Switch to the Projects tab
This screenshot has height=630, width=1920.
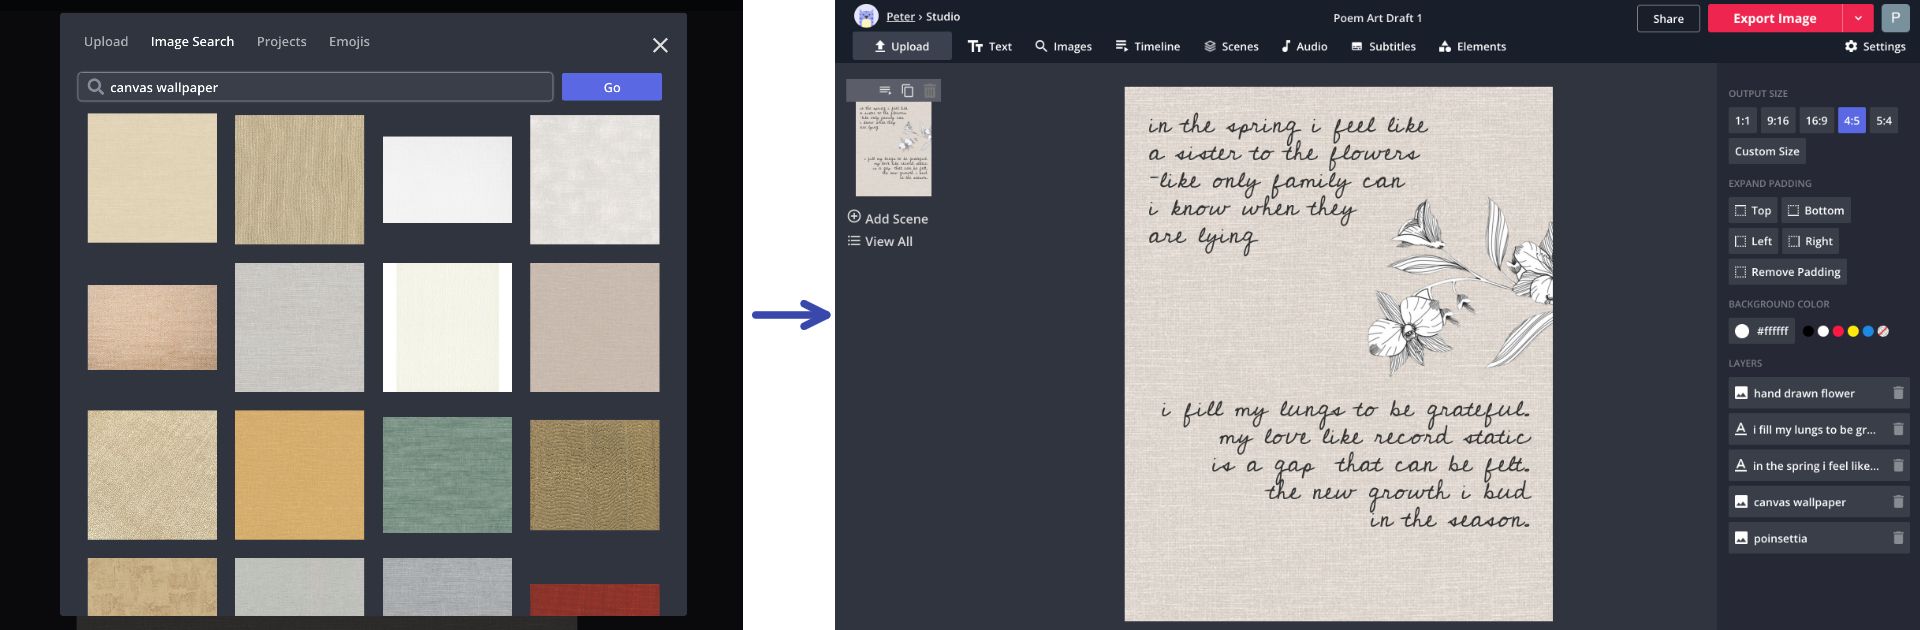click(282, 41)
